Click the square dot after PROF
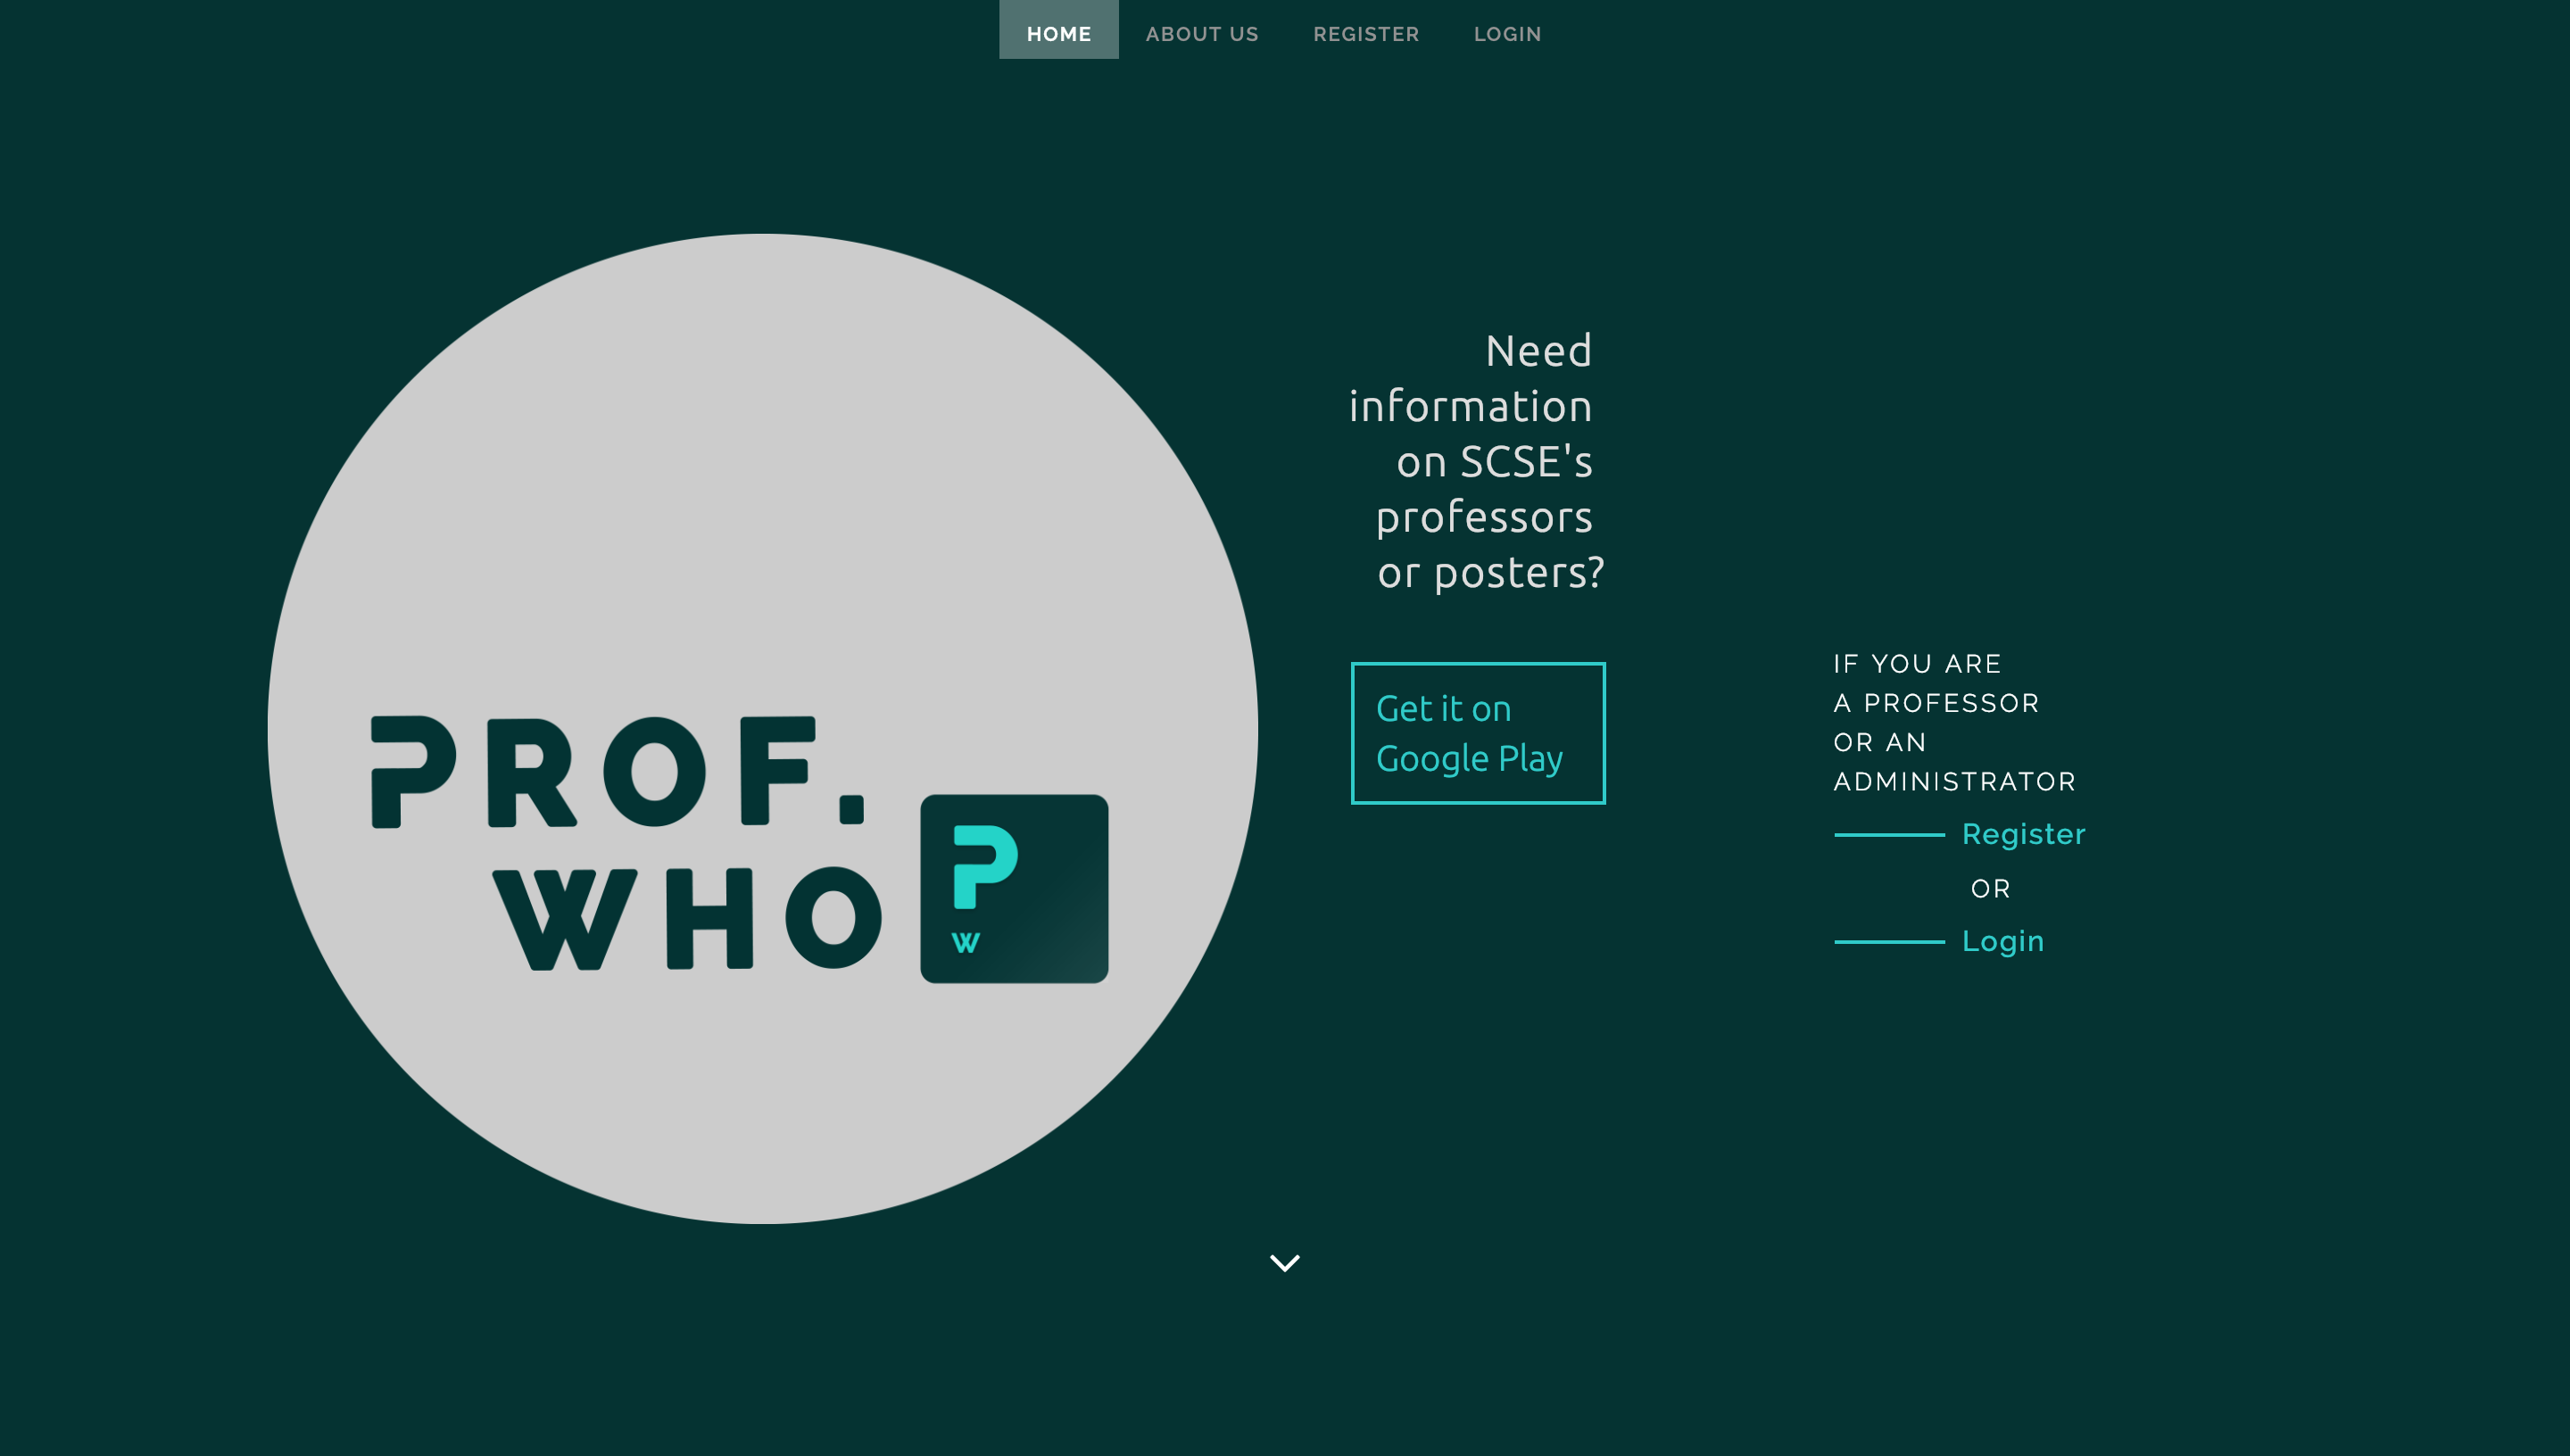The width and height of the screenshot is (2570, 1456). coord(851,808)
